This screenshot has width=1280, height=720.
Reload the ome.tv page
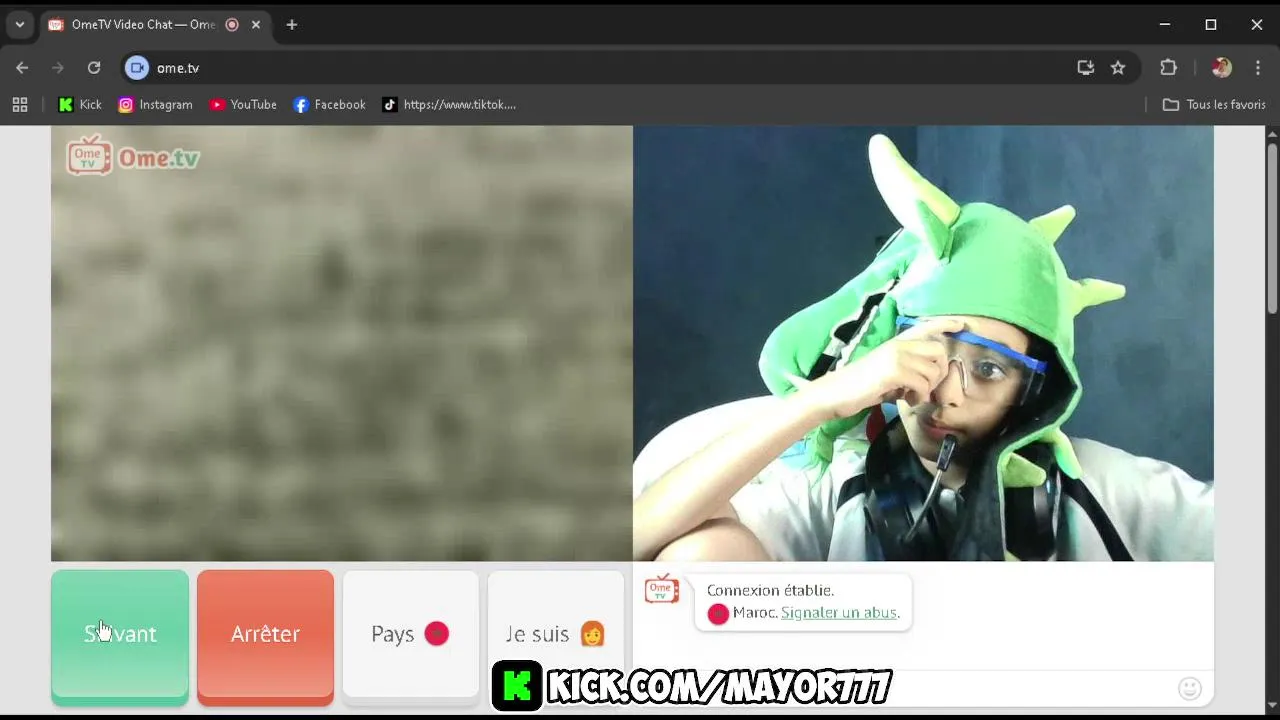[94, 68]
